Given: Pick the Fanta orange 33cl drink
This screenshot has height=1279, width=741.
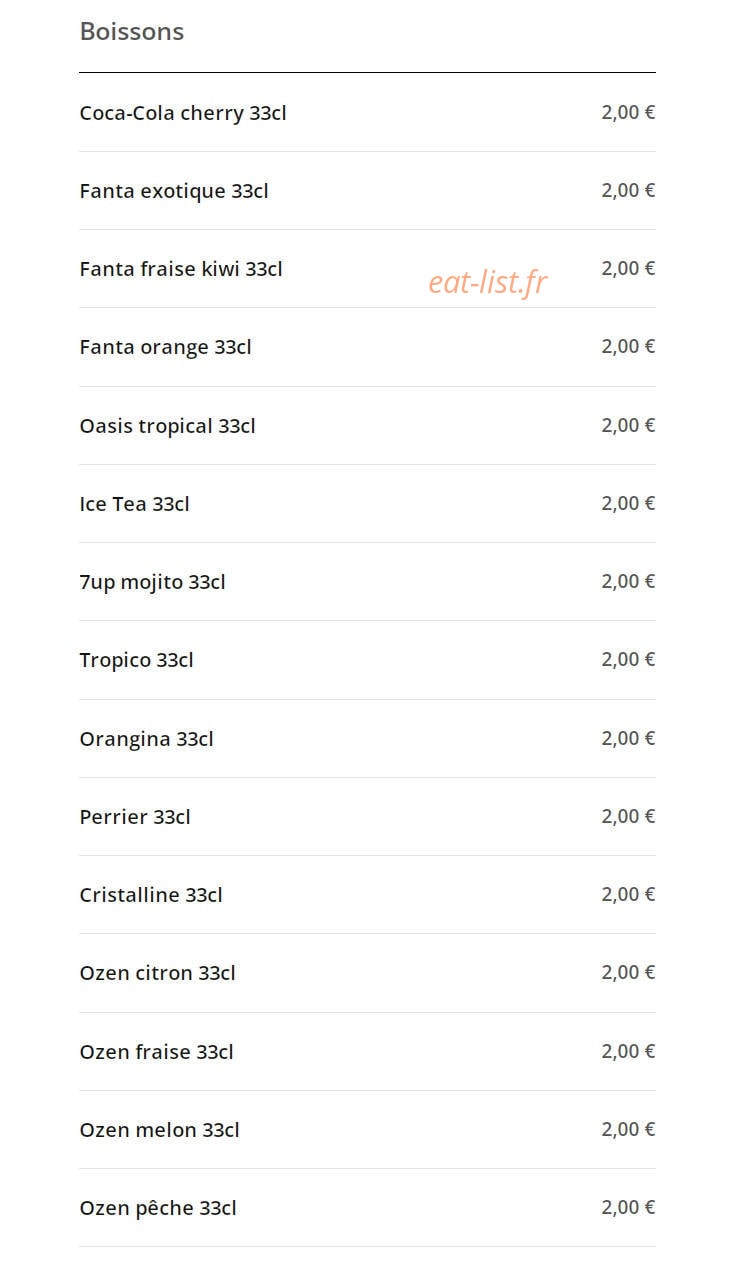Looking at the screenshot, I should (x=367, y=347).
